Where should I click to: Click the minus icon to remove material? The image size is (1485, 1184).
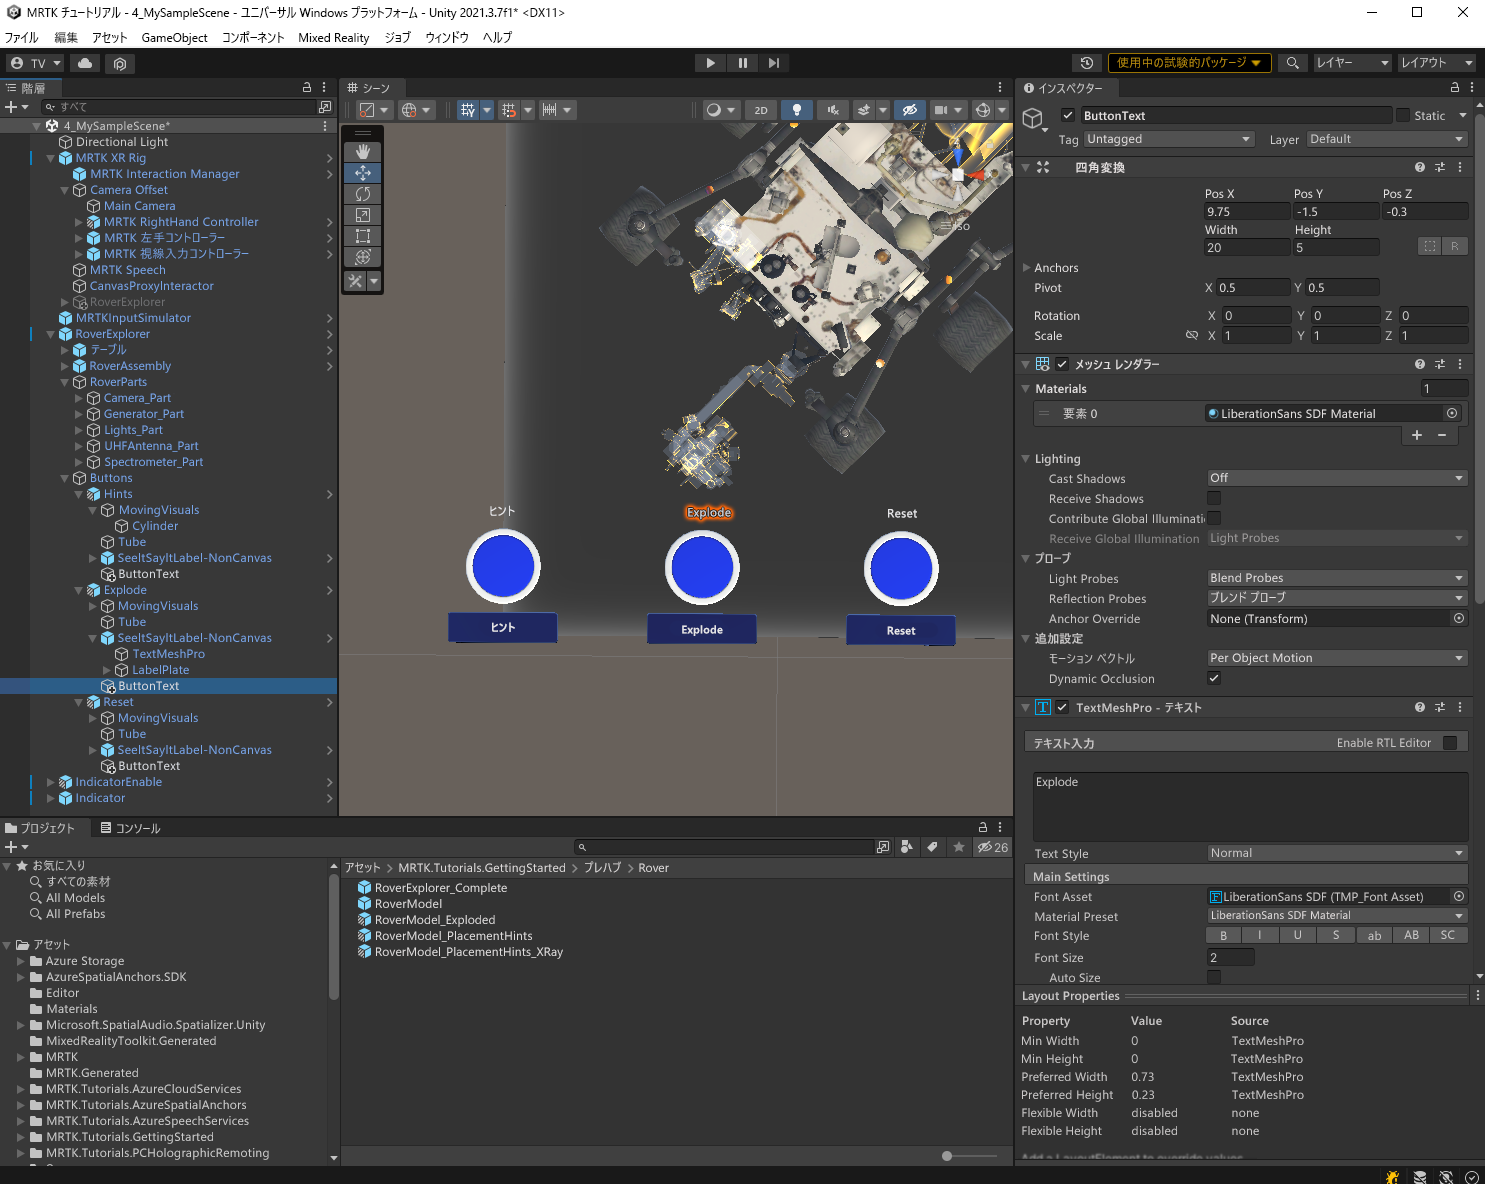tap(1442, 435)
